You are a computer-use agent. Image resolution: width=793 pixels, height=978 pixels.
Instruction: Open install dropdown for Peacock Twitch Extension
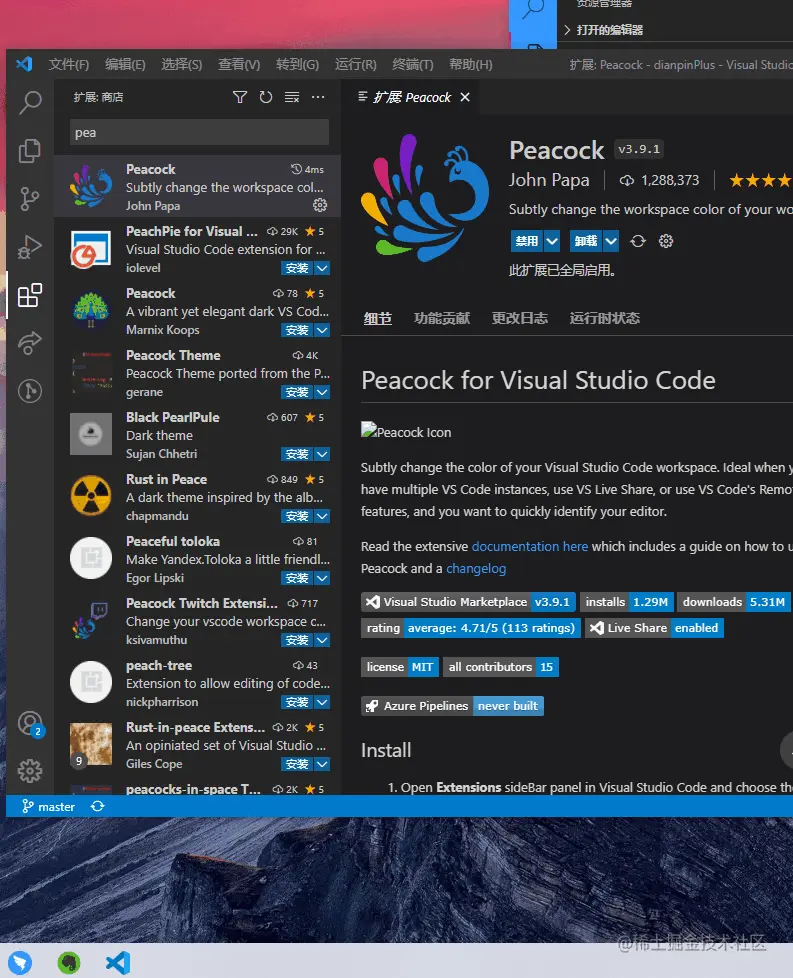(x=322, y=640)
